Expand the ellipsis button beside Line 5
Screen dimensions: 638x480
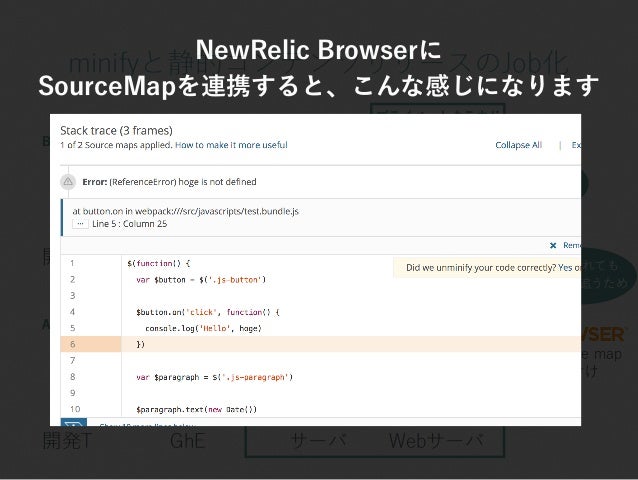point(80,224)
